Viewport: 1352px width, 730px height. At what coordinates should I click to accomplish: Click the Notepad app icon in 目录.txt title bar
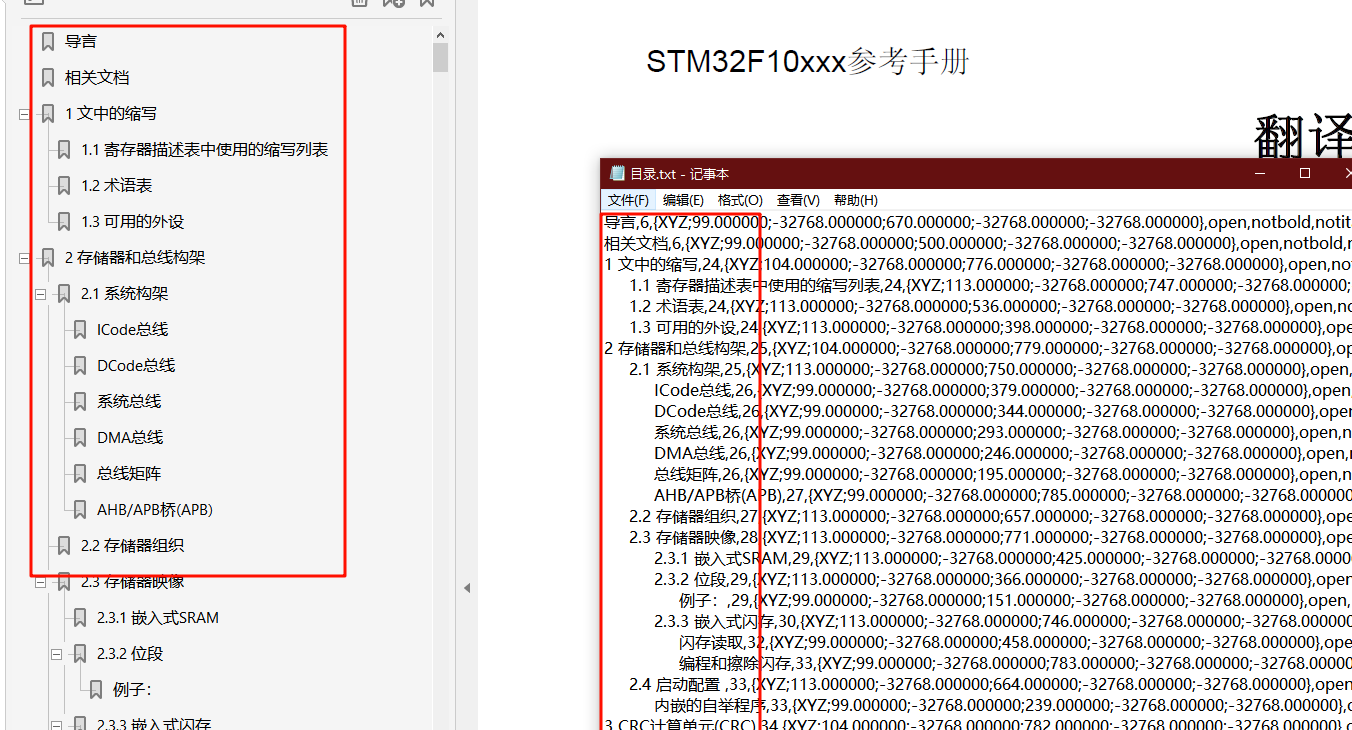point(617,174)
